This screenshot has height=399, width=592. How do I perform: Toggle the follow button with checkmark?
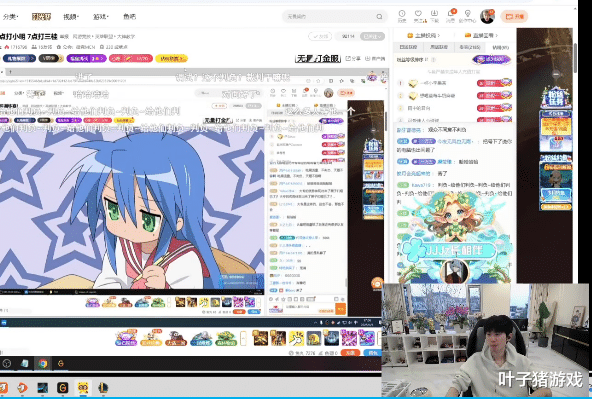point(320,36)
